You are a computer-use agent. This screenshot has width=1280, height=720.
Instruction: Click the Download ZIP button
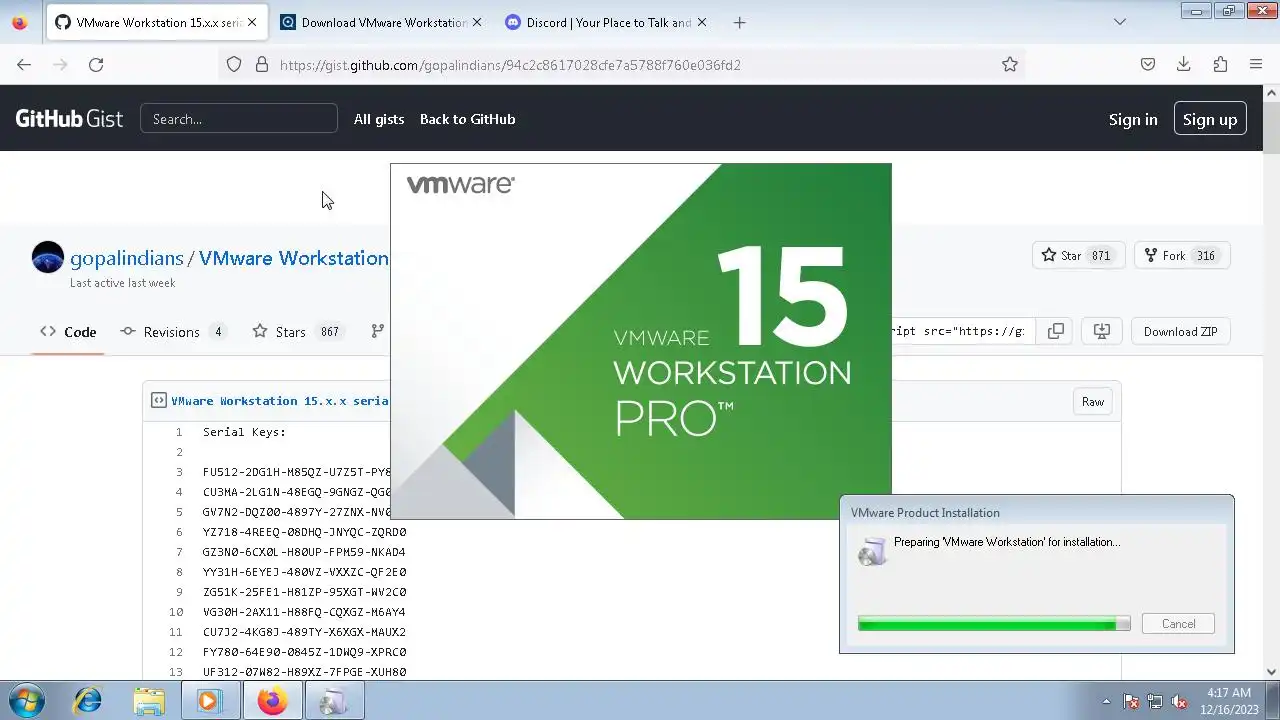coord(1181,331)
